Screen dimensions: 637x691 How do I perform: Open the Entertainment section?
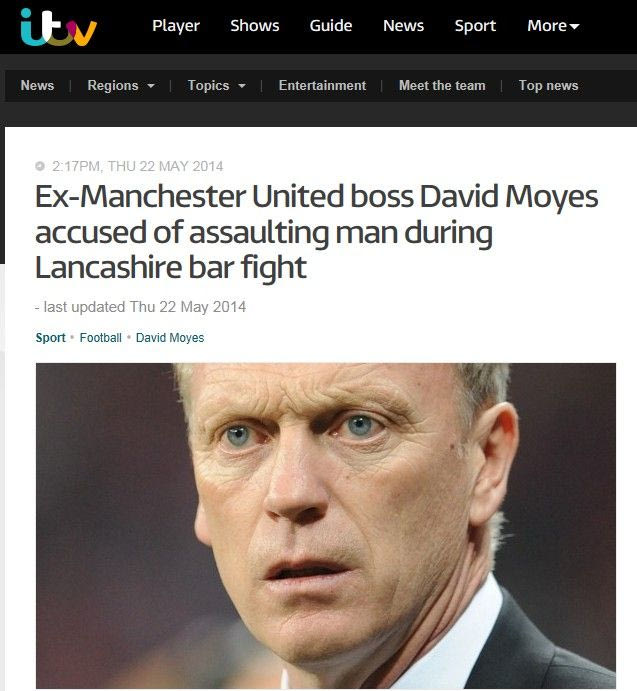tap(322, 85)
